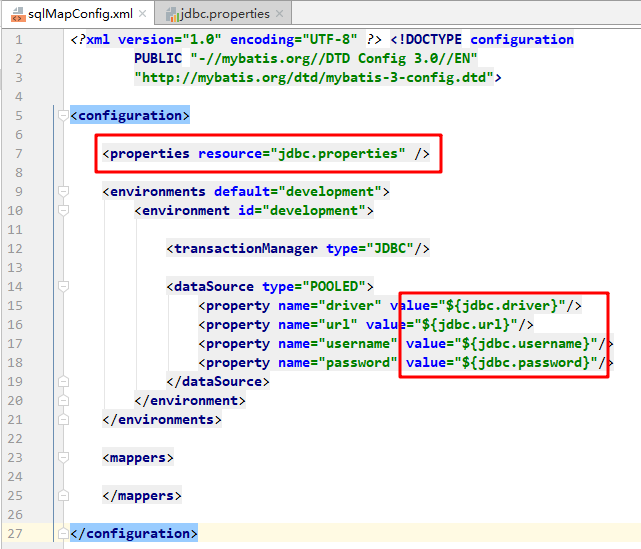641x549 pixels.
Task: Click the opening <mappers> tag
Action: point(138,457)
